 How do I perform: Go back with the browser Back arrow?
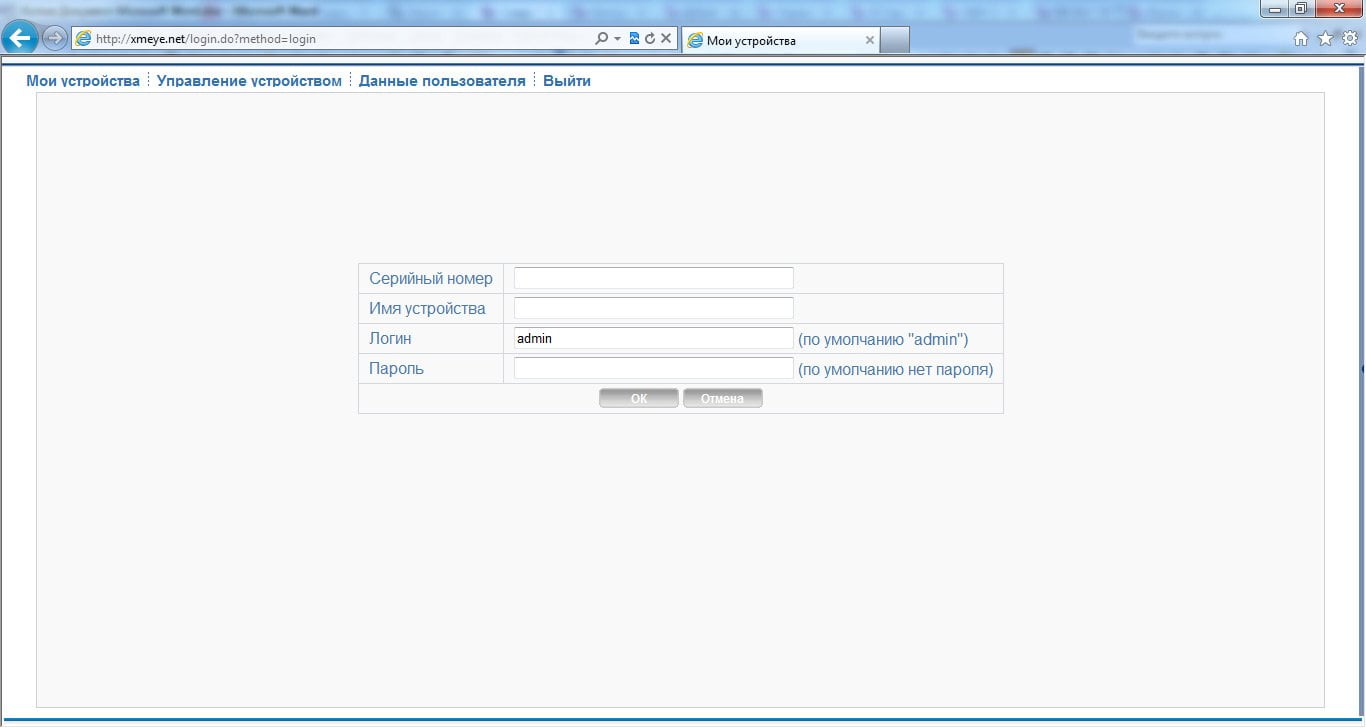click(x=19, y=39)
